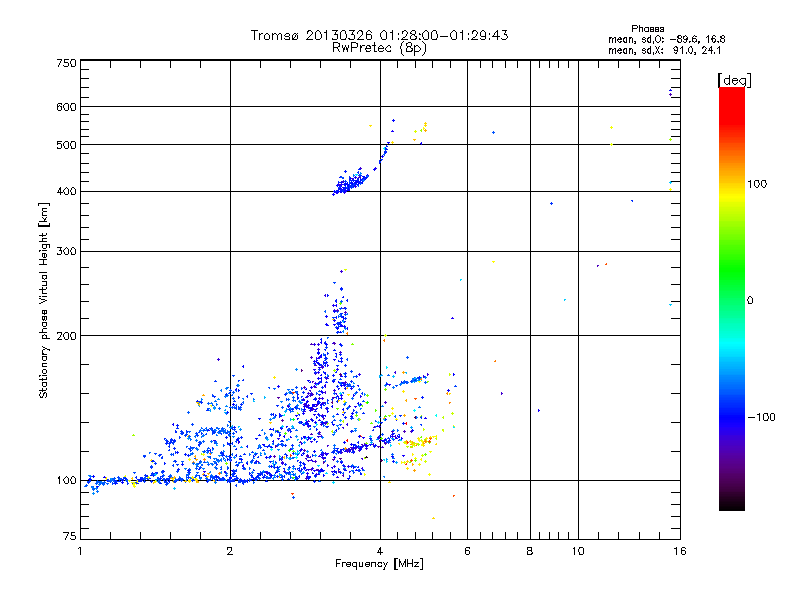The image size is (800, 600).
Task: Click the y-axis tick label '400'
Action: [66, 192]
